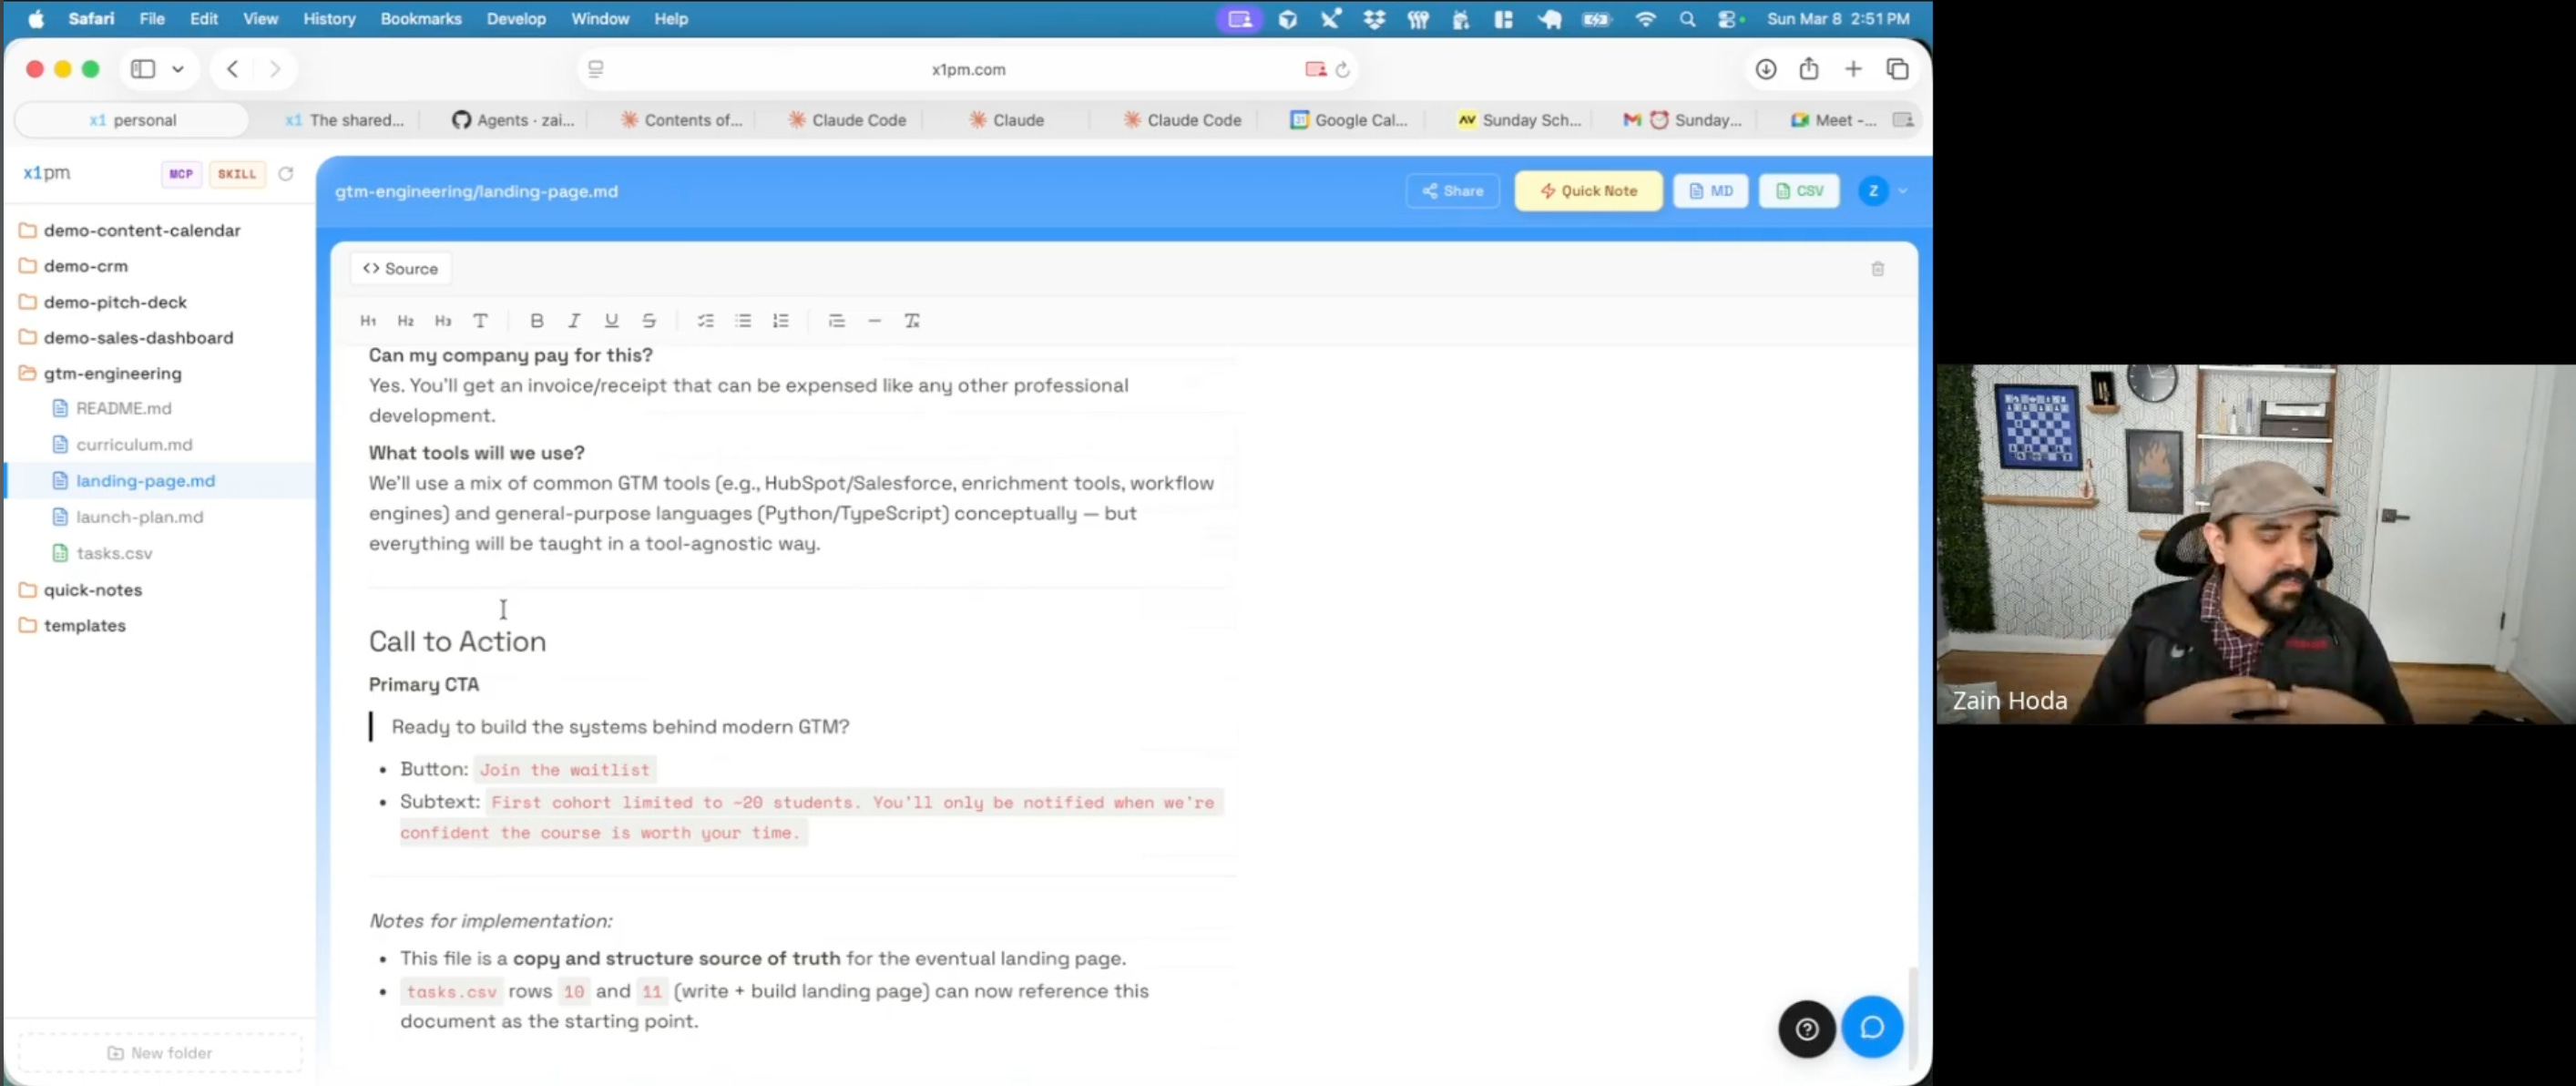
Task: Toggle the task checklist format
Action: click(705, 321)
